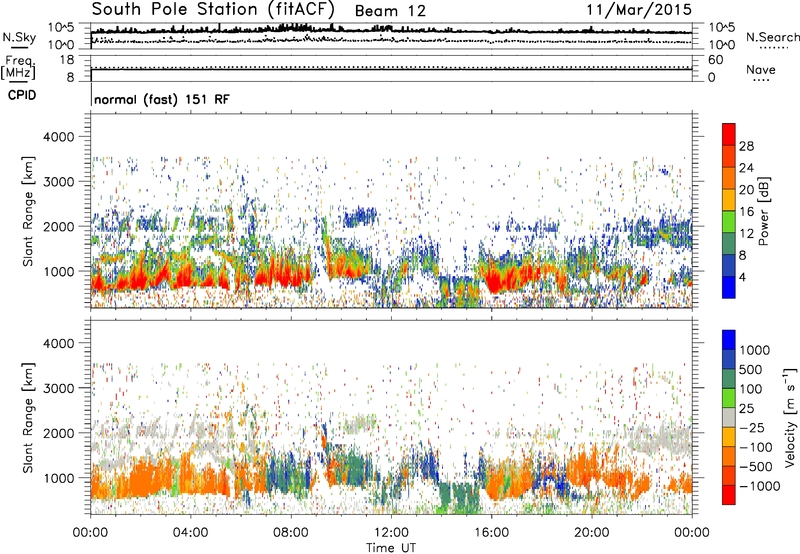
Task: Click the 'N.Search' legend label
Action: click(772, 37)
